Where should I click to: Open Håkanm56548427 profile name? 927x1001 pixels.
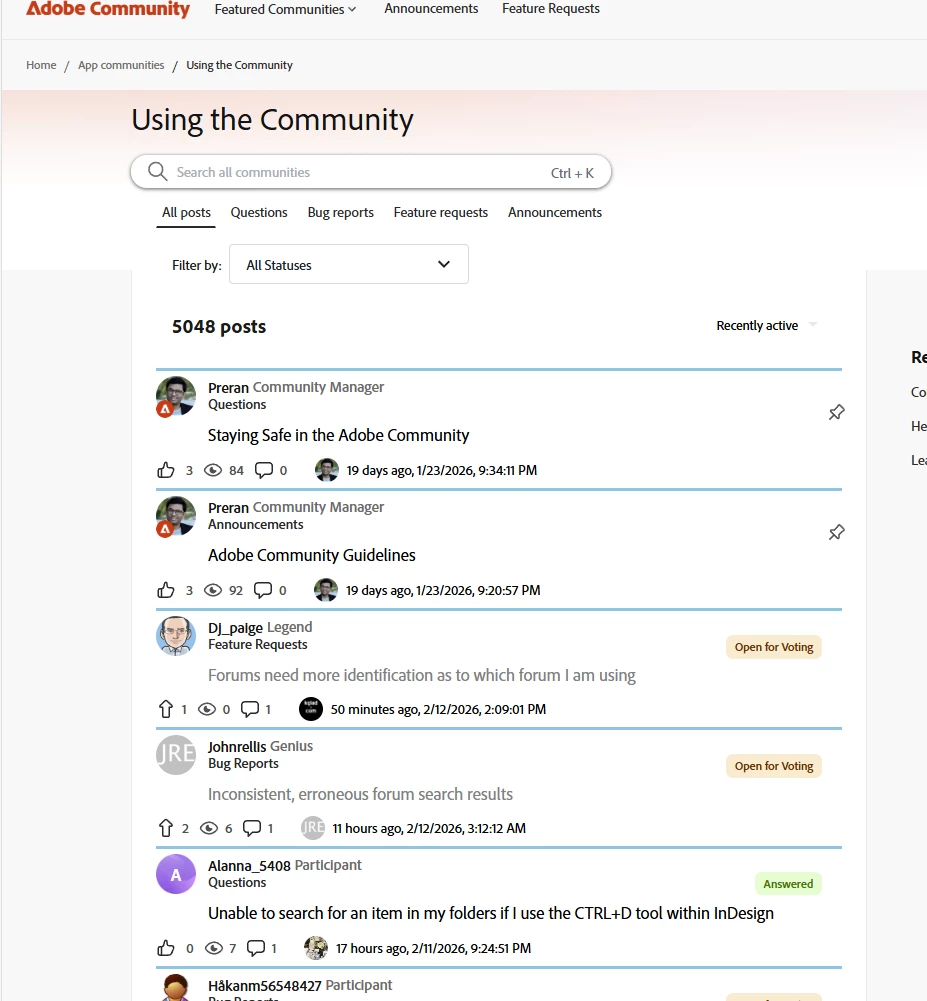tap(264, 986)
